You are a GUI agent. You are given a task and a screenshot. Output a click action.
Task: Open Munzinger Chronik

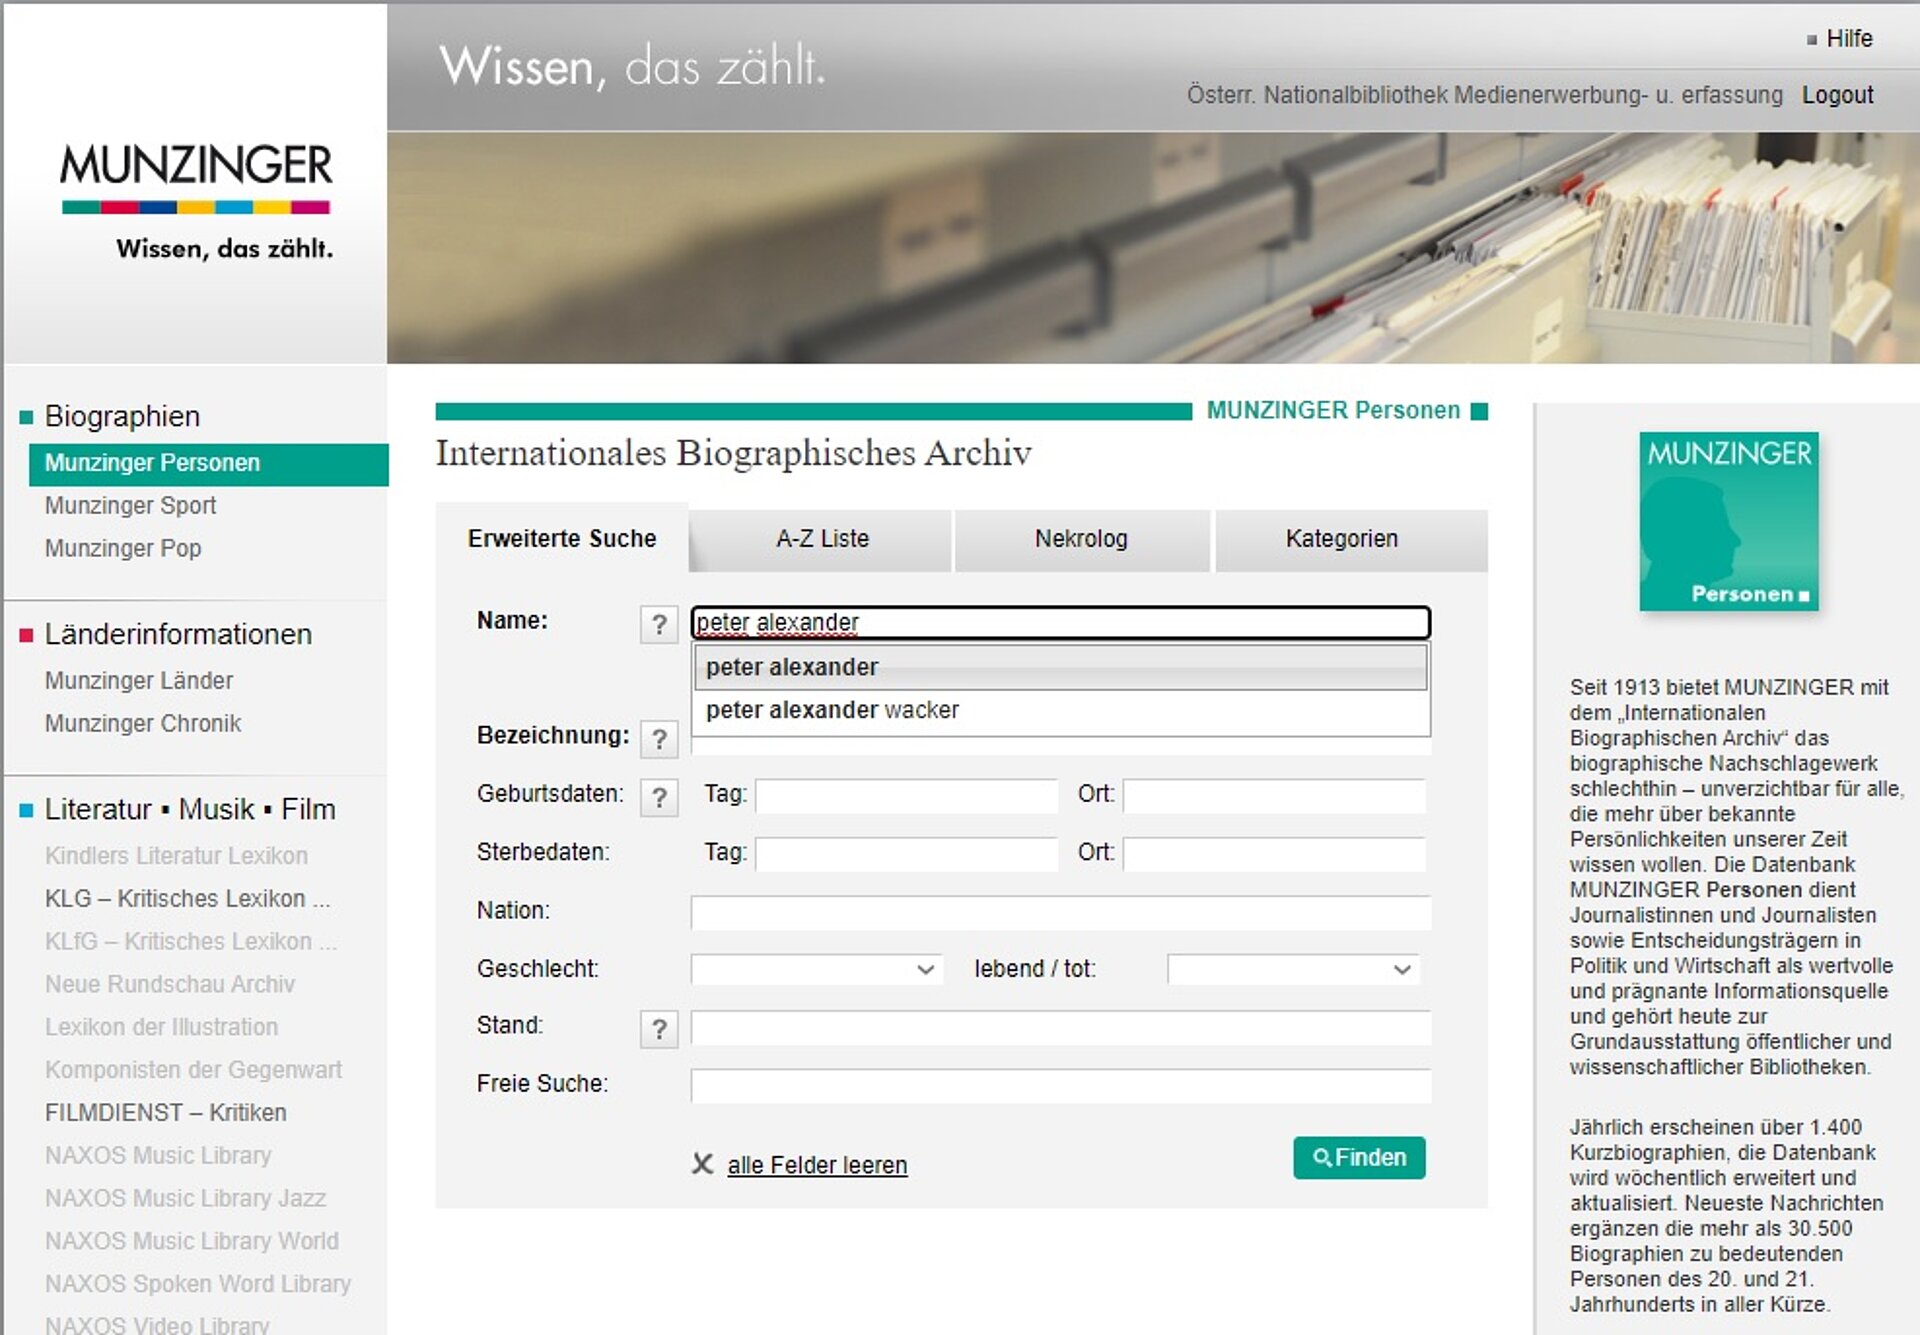143,723
